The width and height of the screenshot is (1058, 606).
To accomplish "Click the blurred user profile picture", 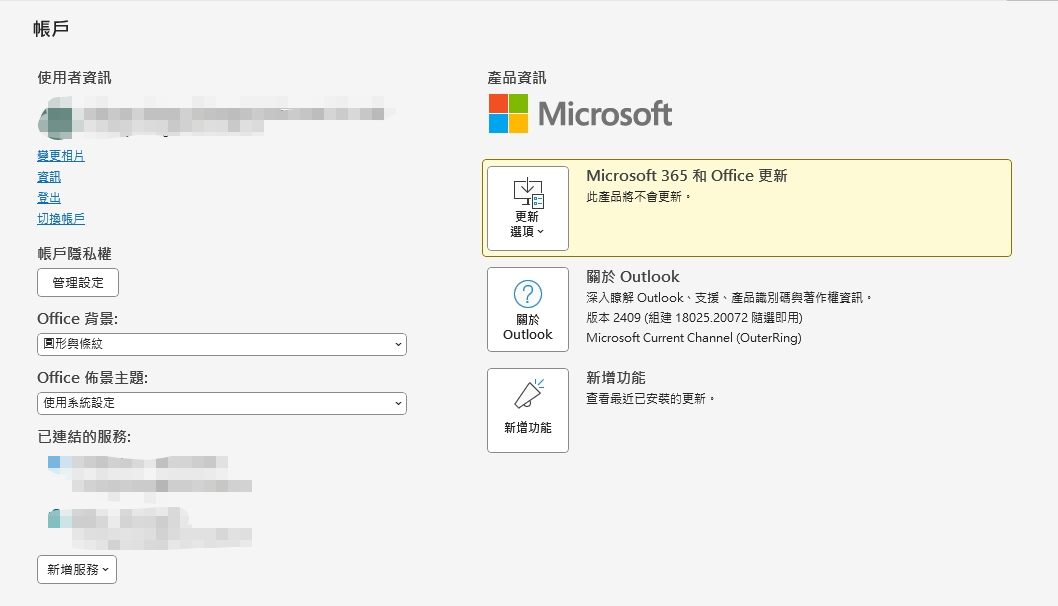I will pyautogui.click(x=55, y=117).
